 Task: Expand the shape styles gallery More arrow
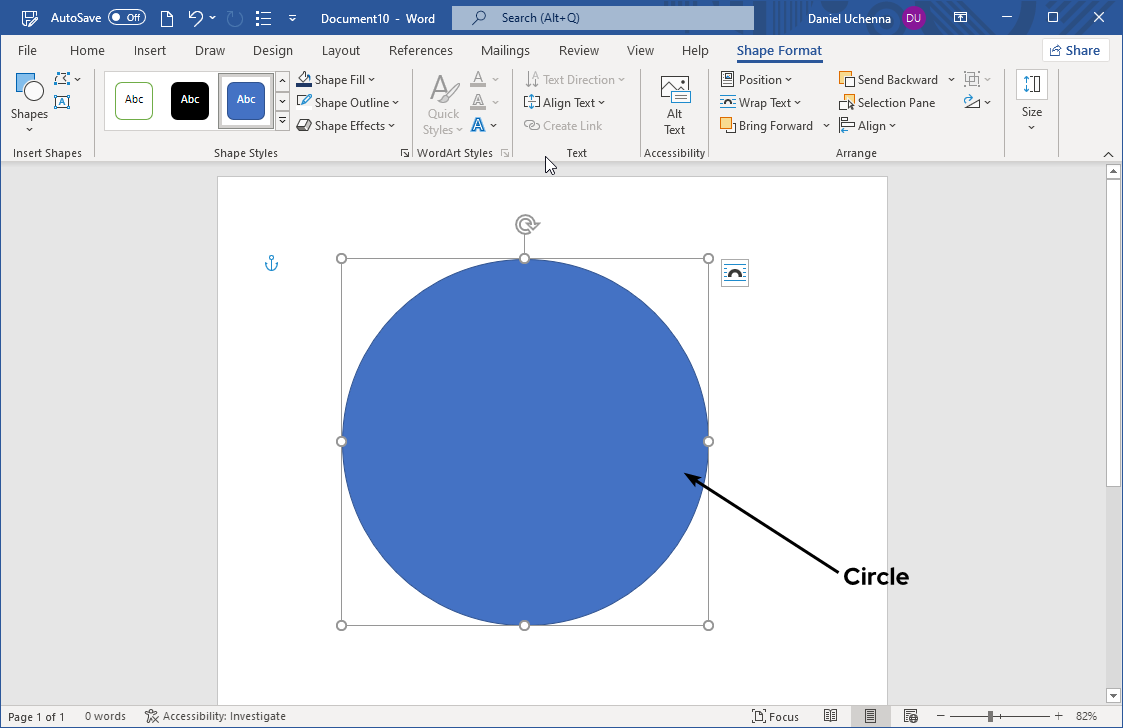282,122
